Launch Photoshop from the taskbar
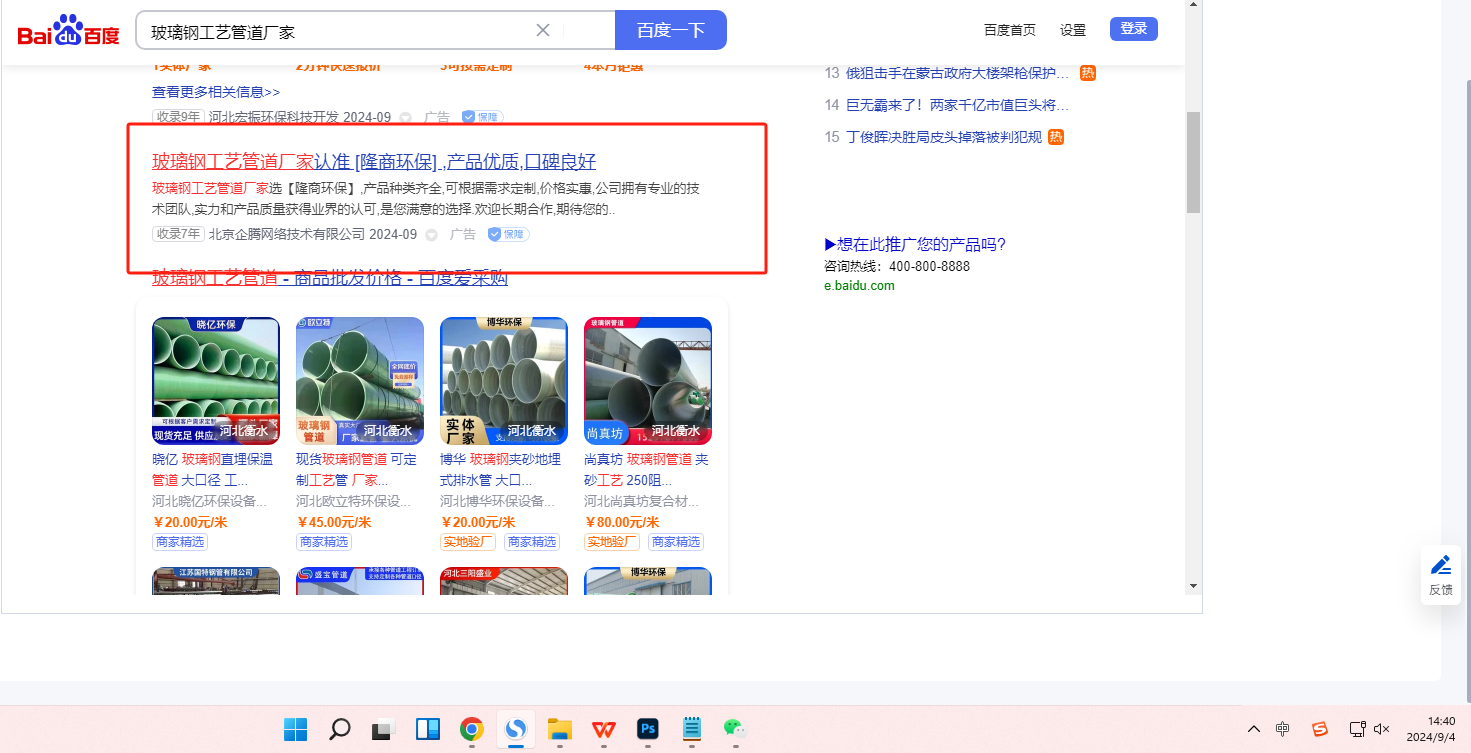 pos(647,729)
